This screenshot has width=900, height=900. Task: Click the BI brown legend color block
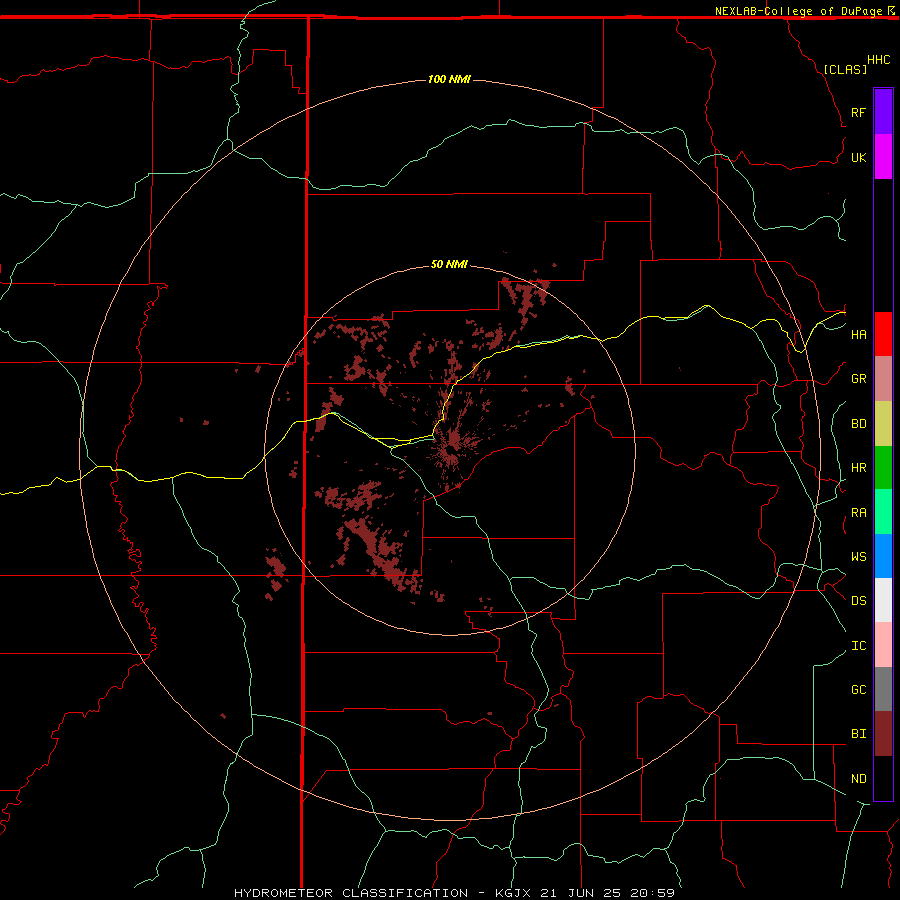[883, 734]
